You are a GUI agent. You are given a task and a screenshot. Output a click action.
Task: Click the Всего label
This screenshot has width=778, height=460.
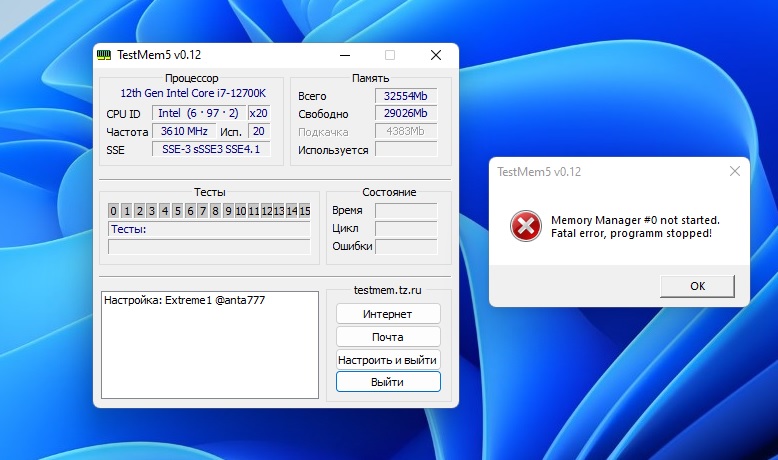pos(312,96)
